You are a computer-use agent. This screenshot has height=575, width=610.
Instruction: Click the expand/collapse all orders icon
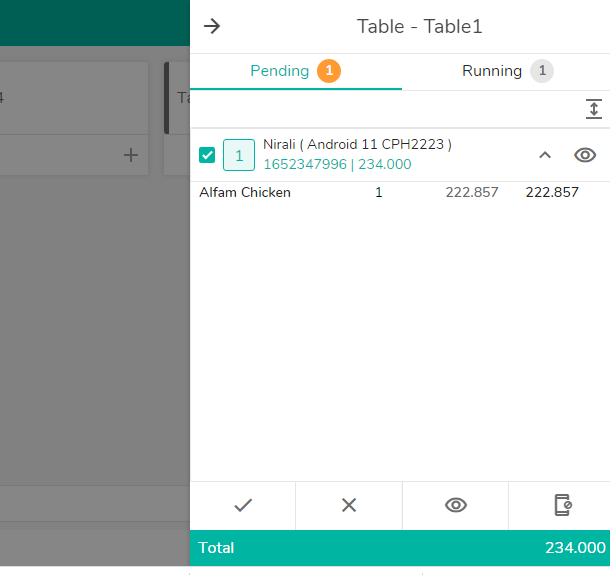[x=594, y=109]
